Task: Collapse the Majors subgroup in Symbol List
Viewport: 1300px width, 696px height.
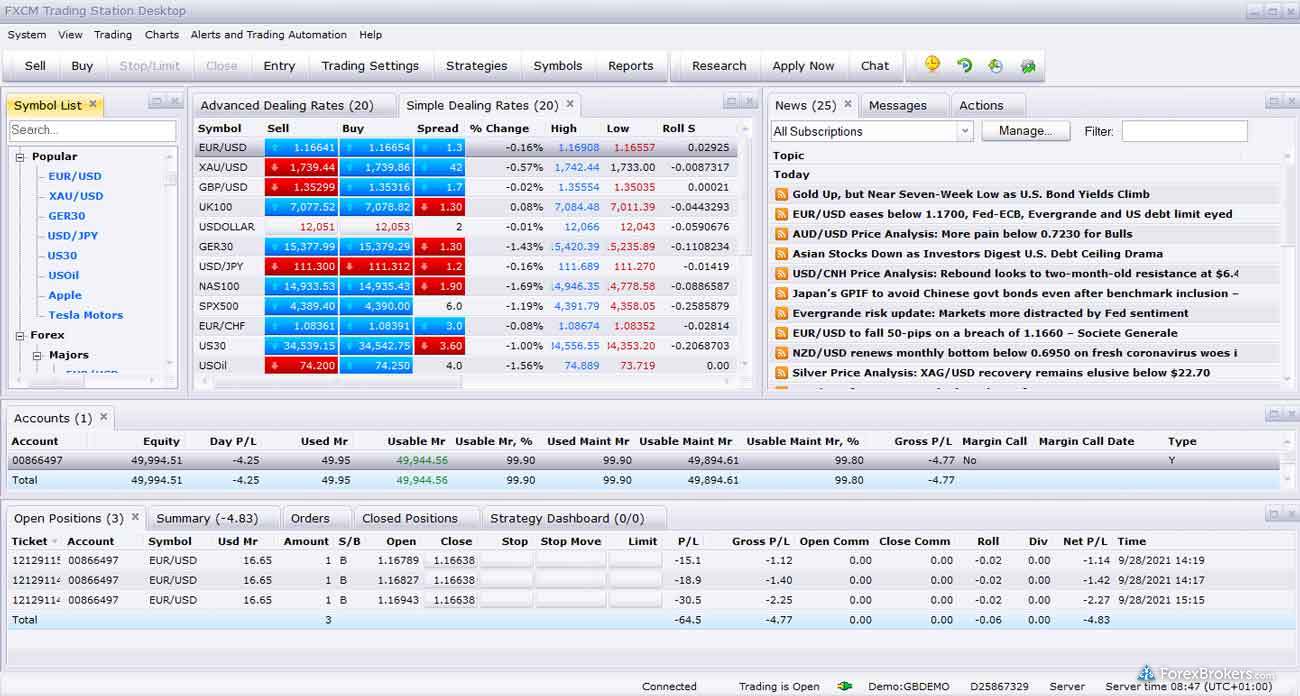Action: tap(37, 355)
